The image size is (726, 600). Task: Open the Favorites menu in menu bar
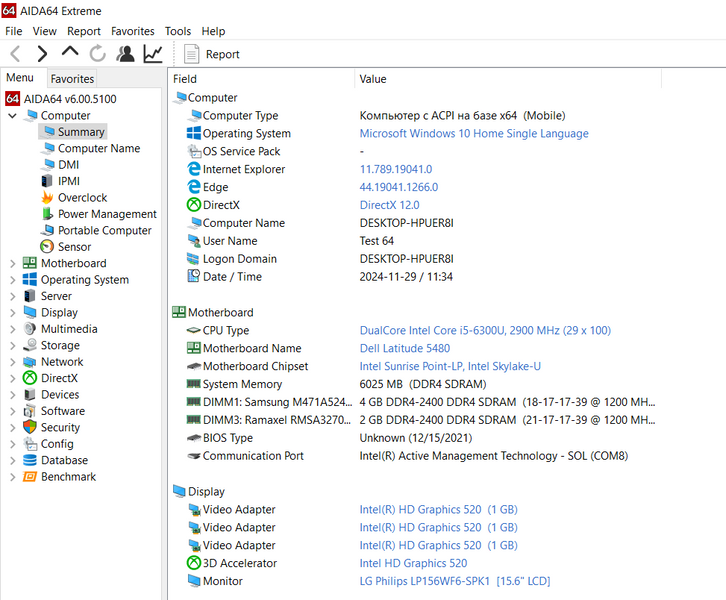pos(132,31)
